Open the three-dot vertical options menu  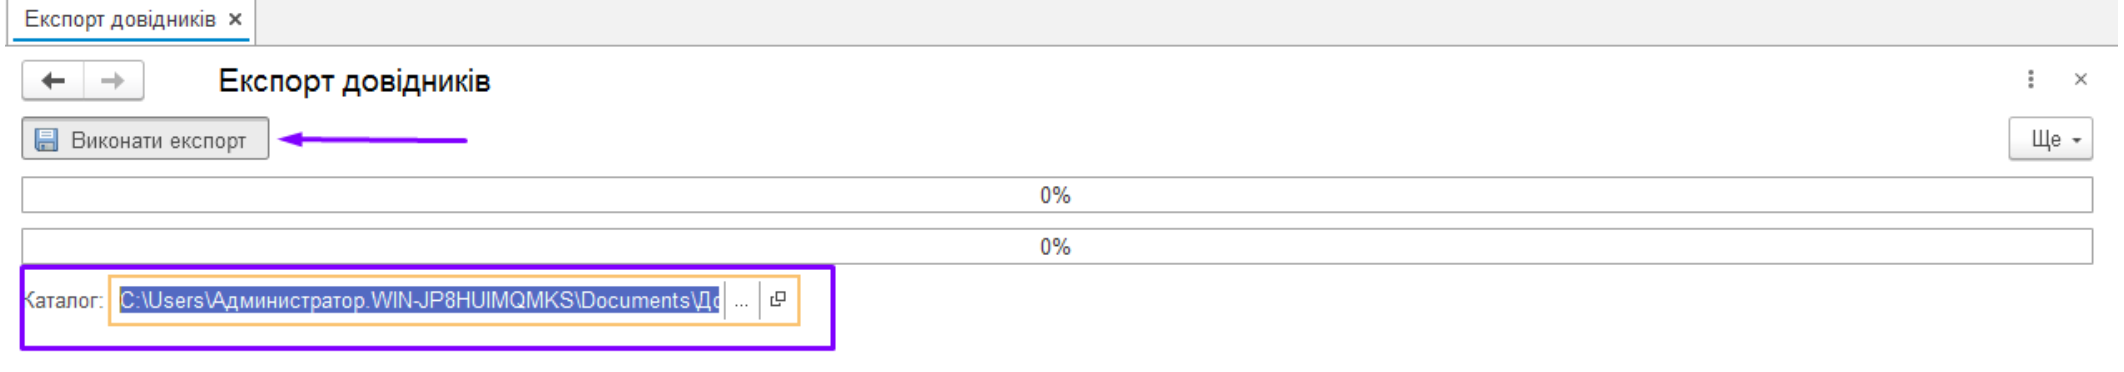2030,79
